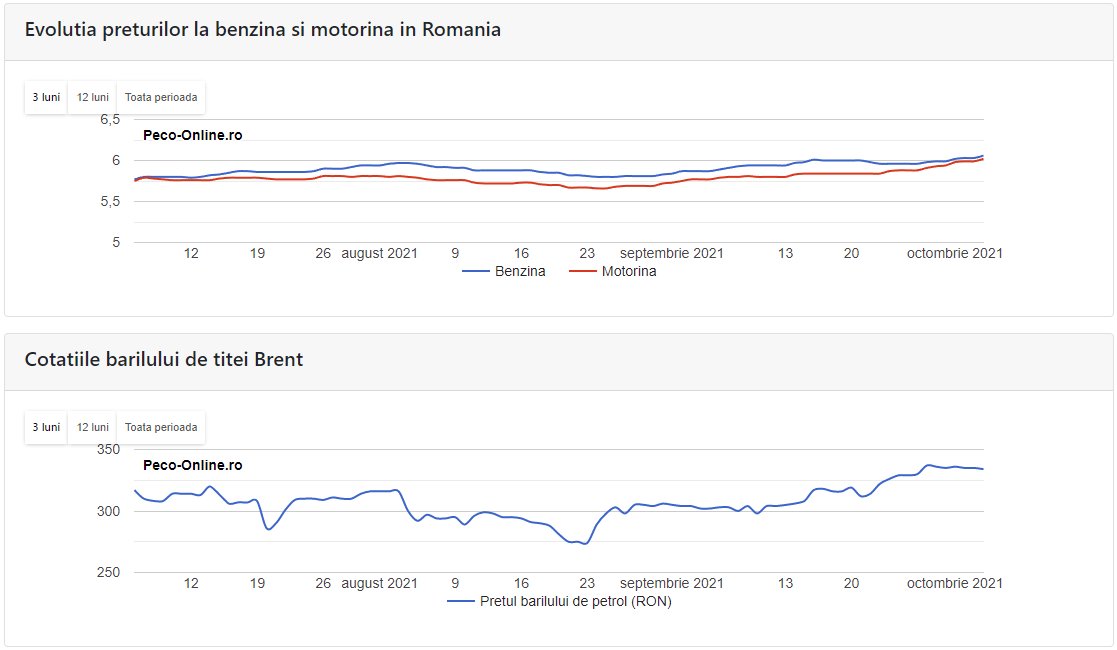Click Peco-Online.ro watermark in Brent chart
The width and height of the screenshot is (1117, 650).
click(x=193, y=465)
